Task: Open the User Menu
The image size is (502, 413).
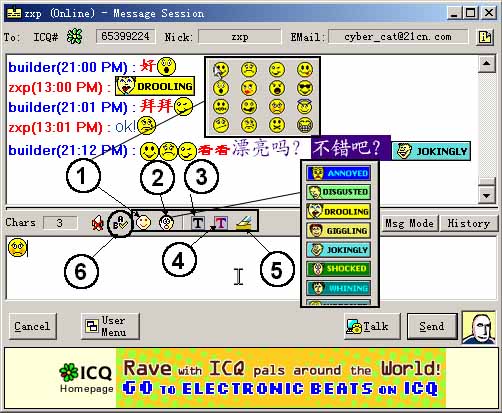Action: 110,326
